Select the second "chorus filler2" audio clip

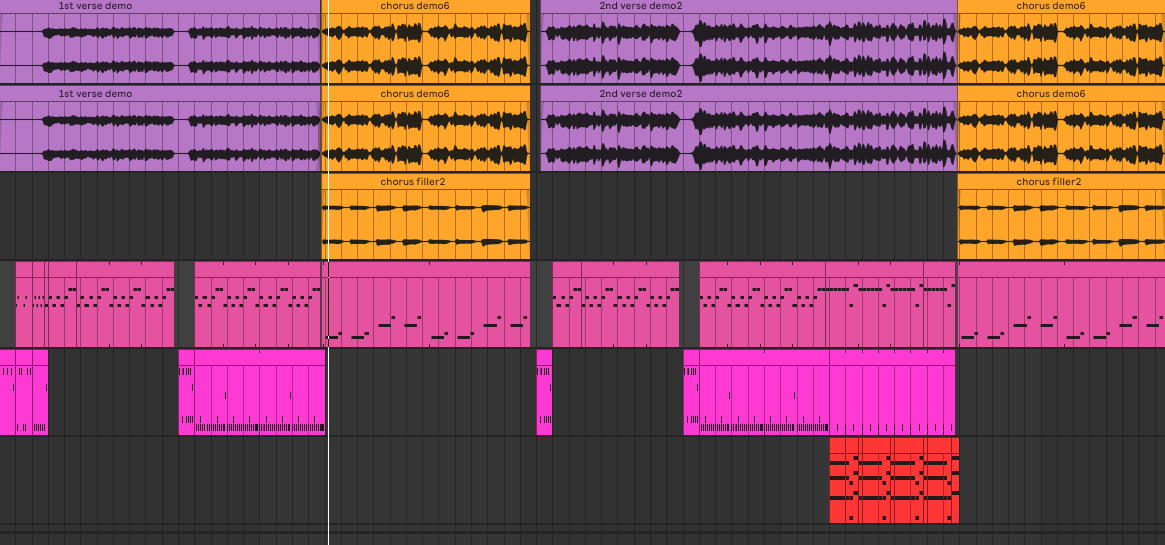1061,217
